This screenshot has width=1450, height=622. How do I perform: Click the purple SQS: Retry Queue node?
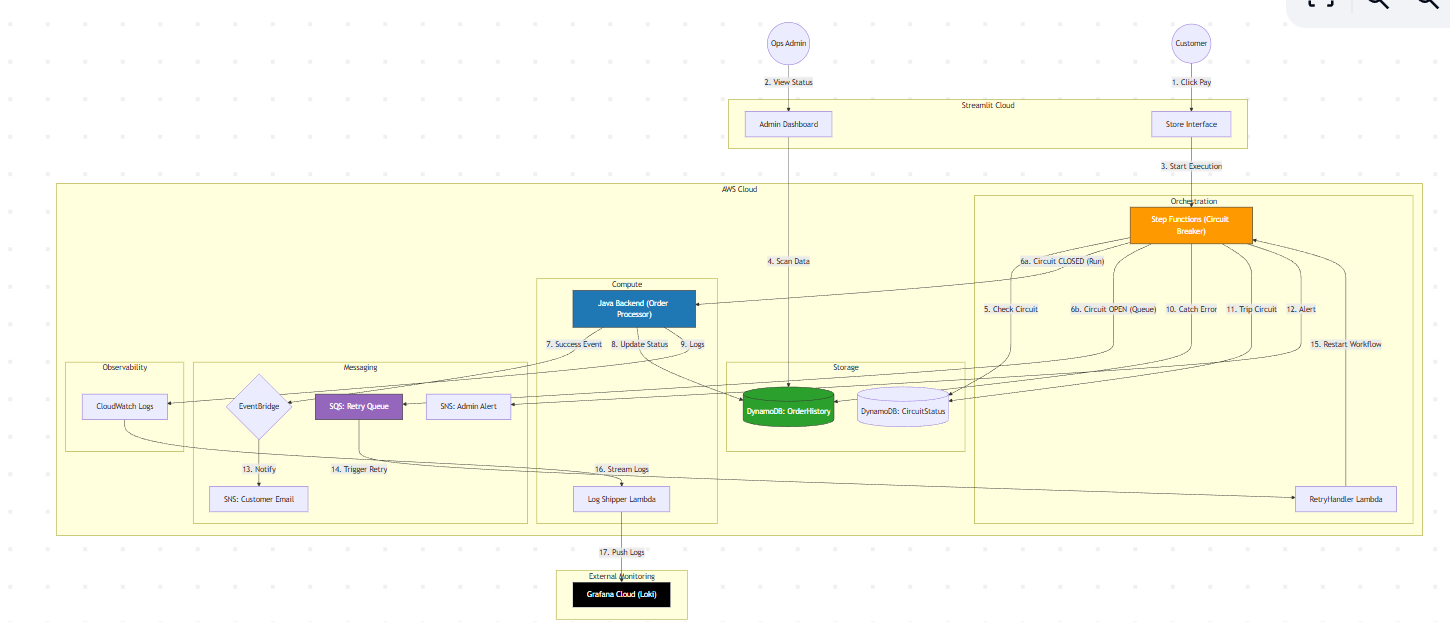pyautogui.click(x=358, y=406)
